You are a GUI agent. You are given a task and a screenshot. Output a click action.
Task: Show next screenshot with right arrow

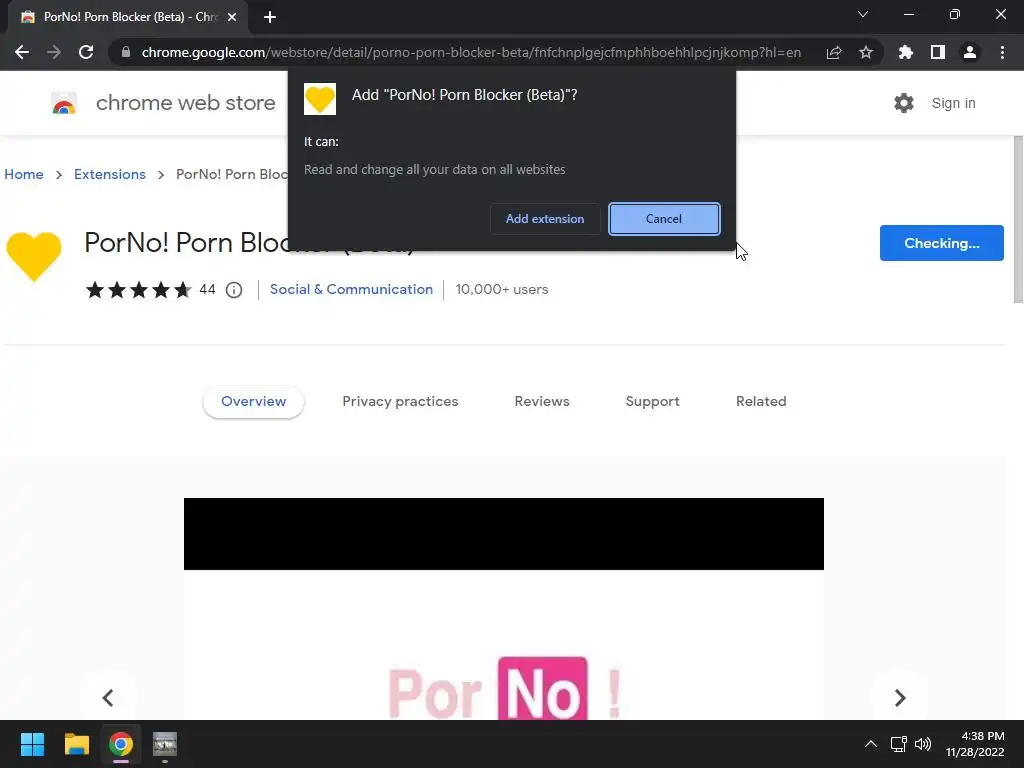(x=900, y=697)
